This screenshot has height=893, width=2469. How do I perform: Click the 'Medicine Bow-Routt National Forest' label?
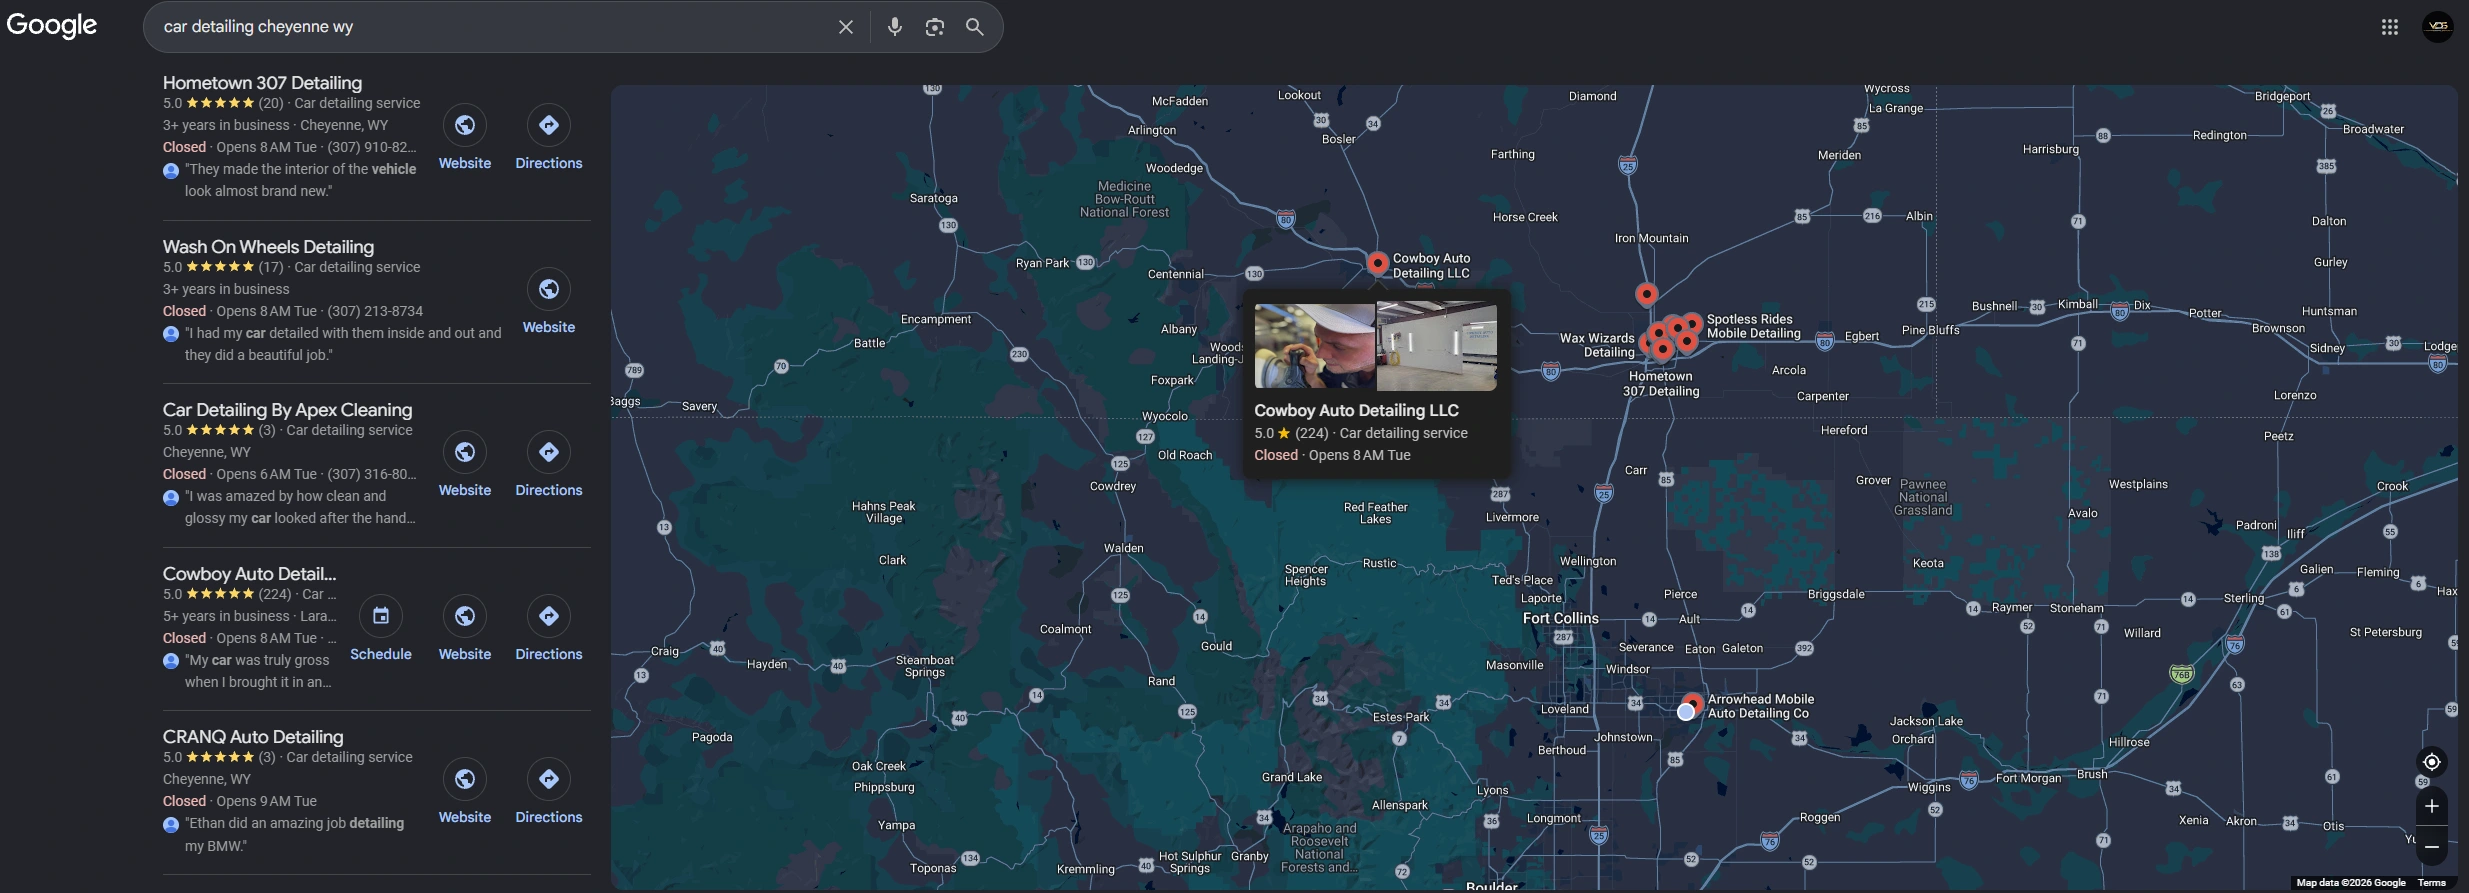pyautogui.click(x=1124, y=199)
